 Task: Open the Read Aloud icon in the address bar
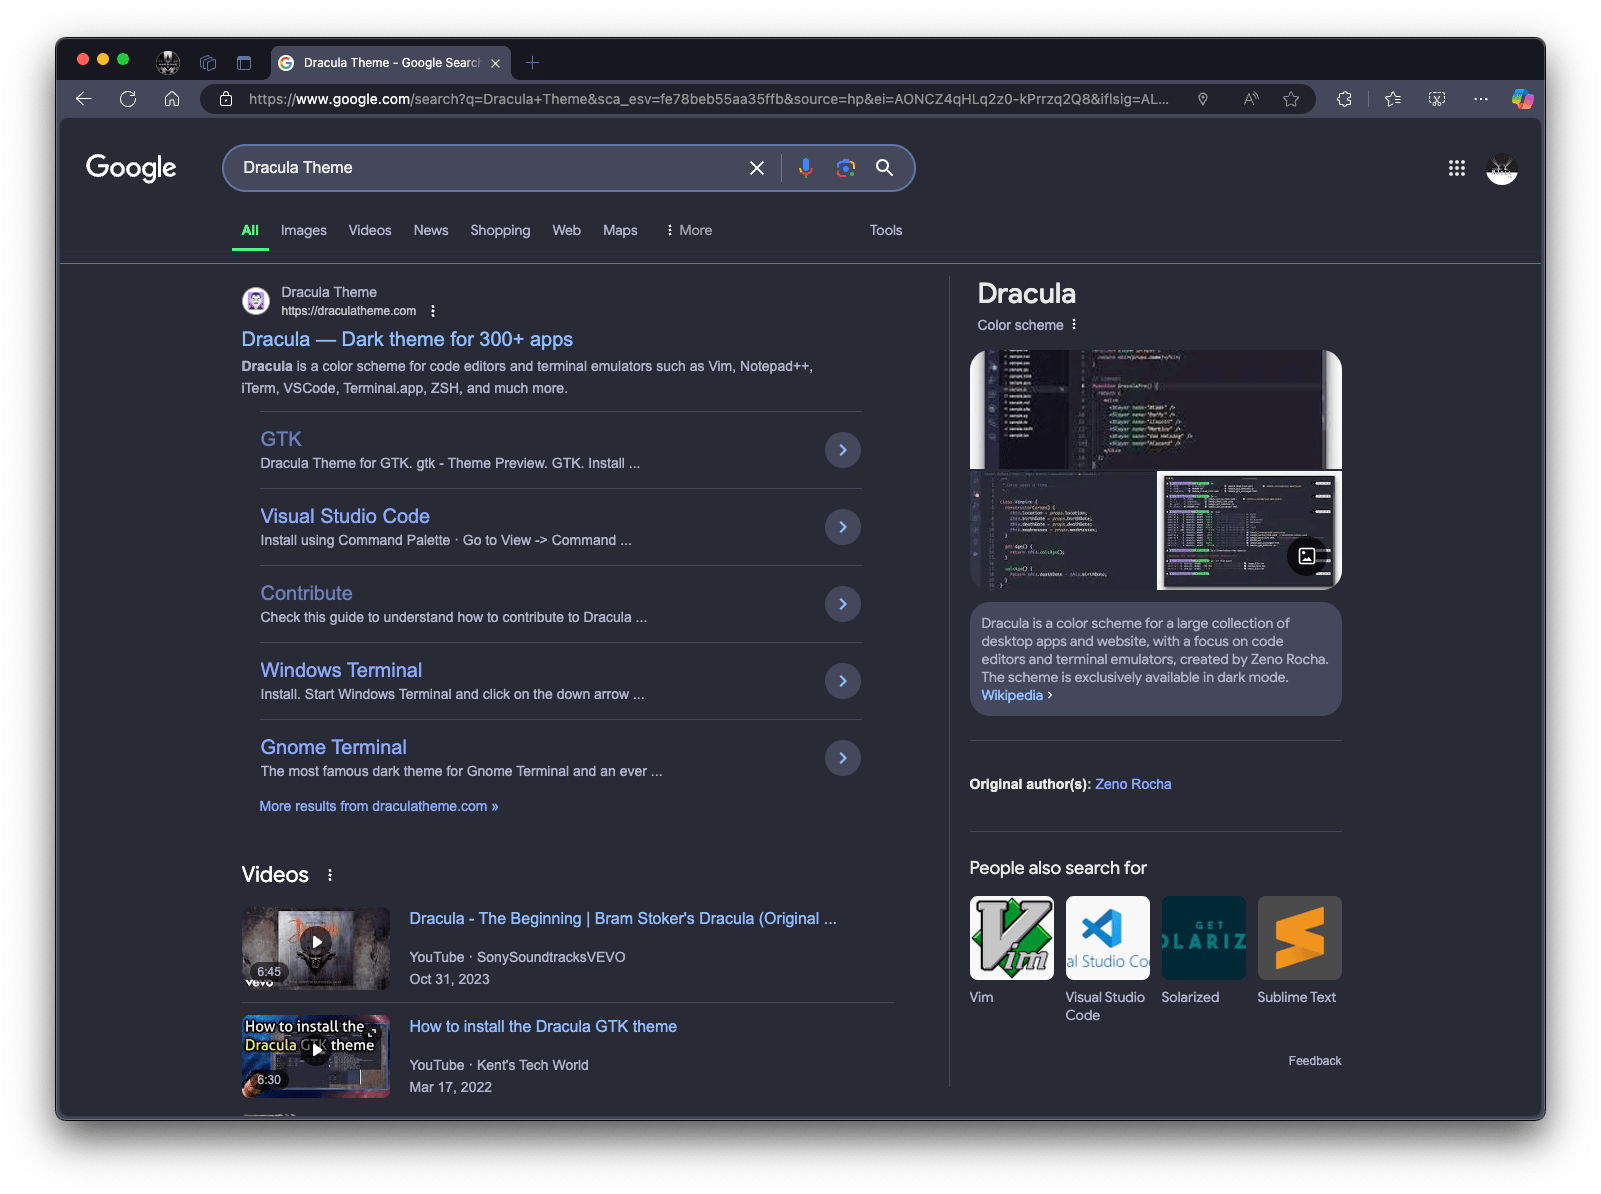coord(1250,99)
